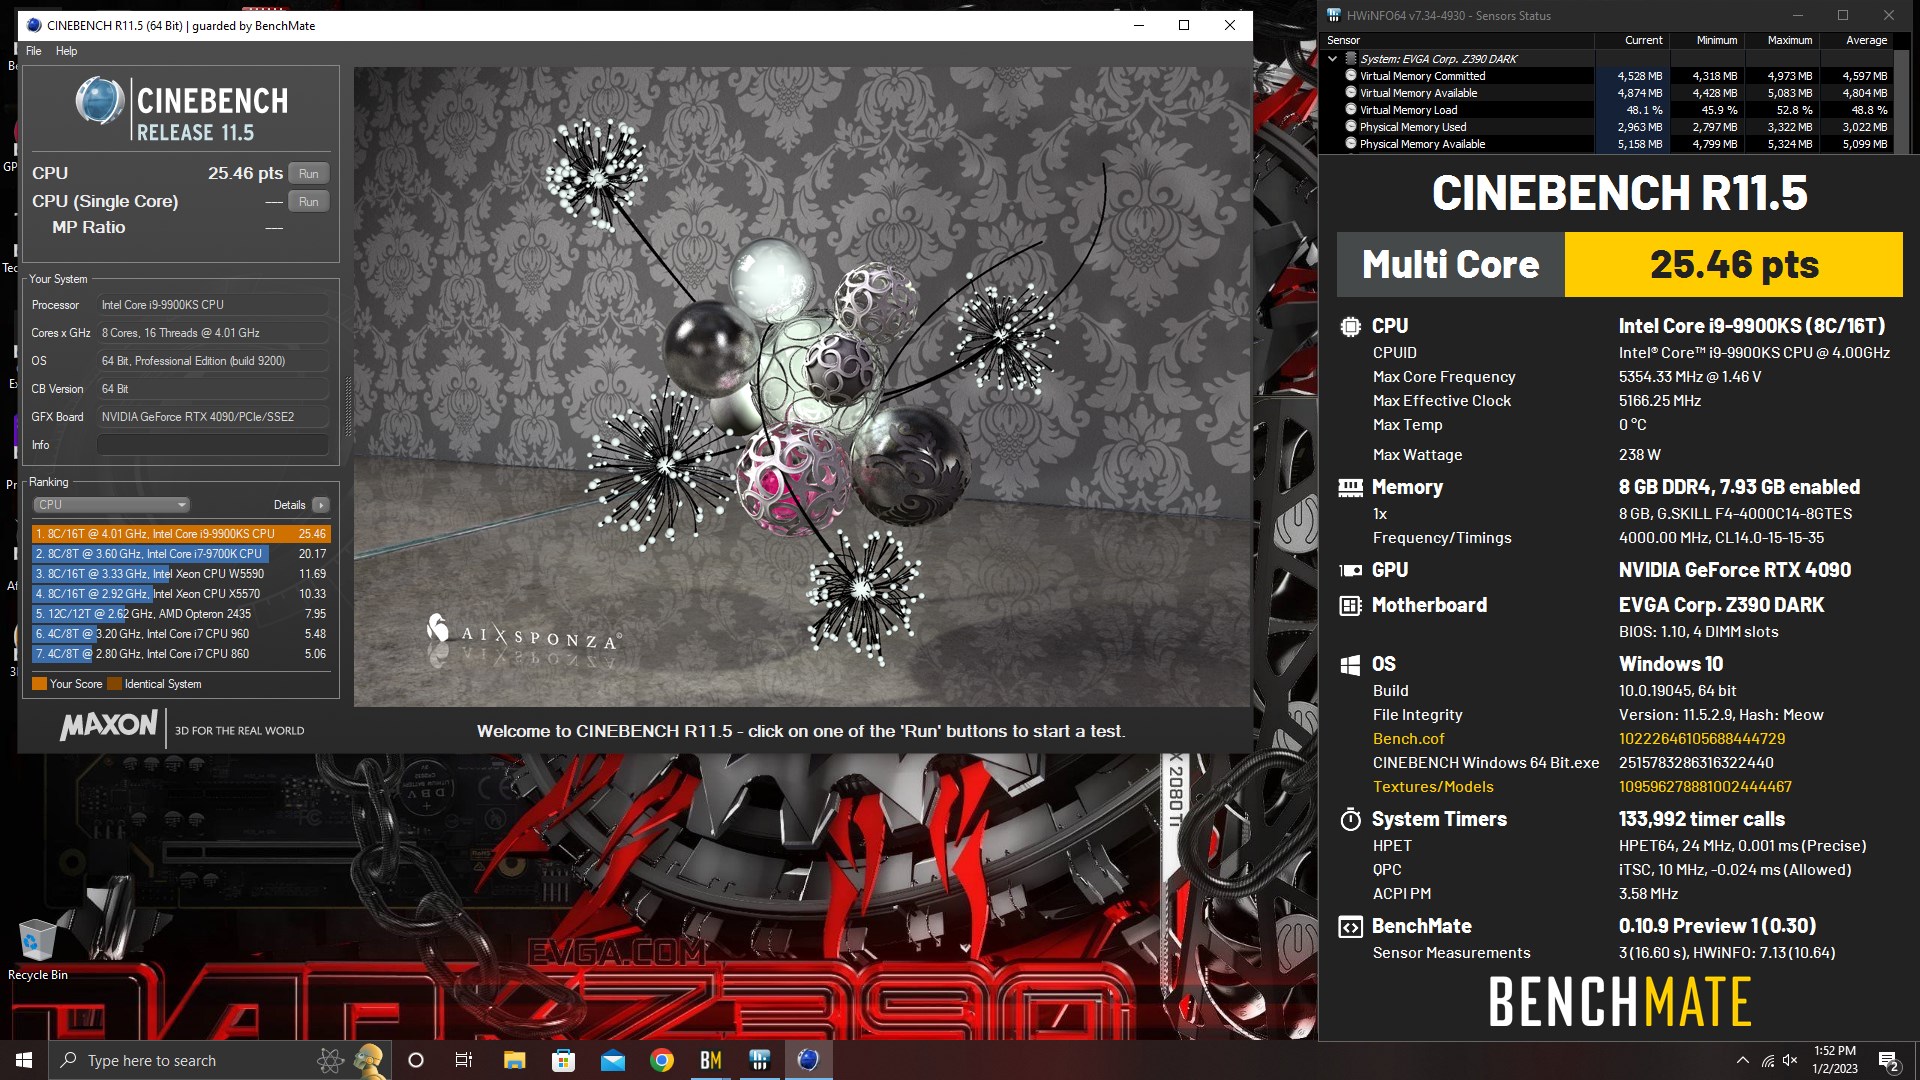Run the CPU multi-core benchmark
The image size is (1920, 1080).
point(309,173)
